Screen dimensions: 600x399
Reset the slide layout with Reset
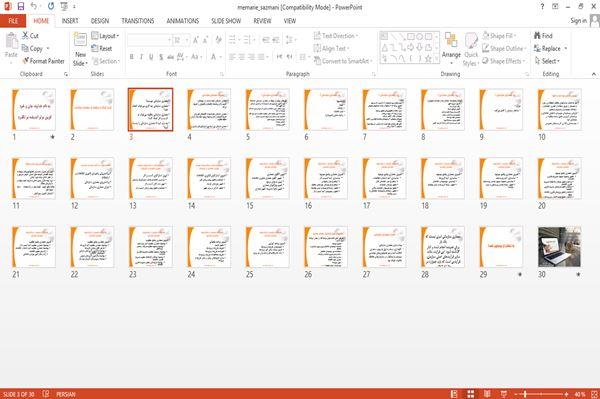[x=102, y=48]
